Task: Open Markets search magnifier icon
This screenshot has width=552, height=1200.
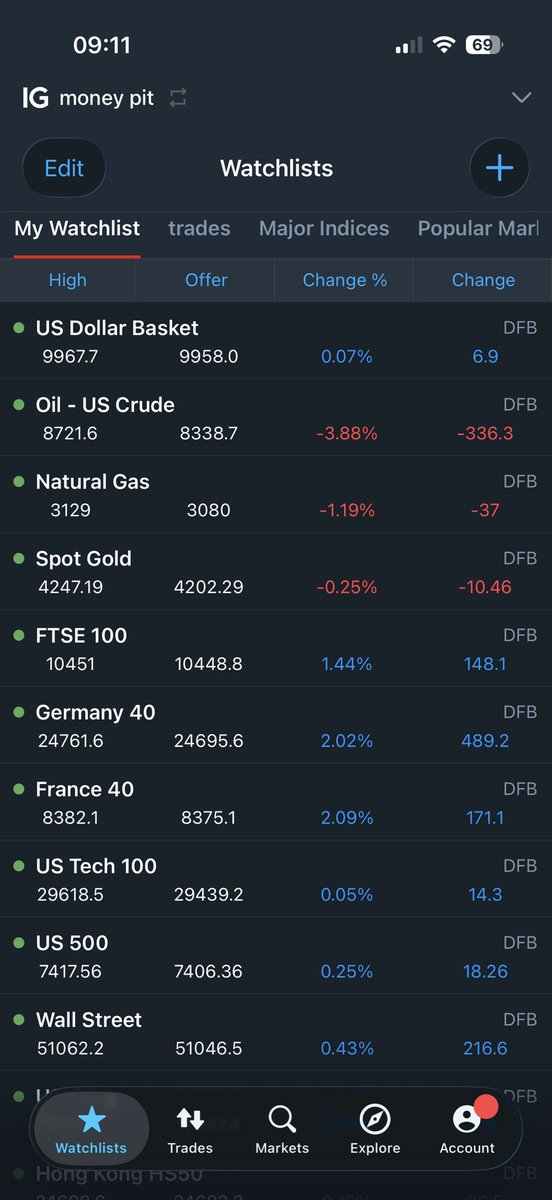Action: click(x=282, y=1119)
